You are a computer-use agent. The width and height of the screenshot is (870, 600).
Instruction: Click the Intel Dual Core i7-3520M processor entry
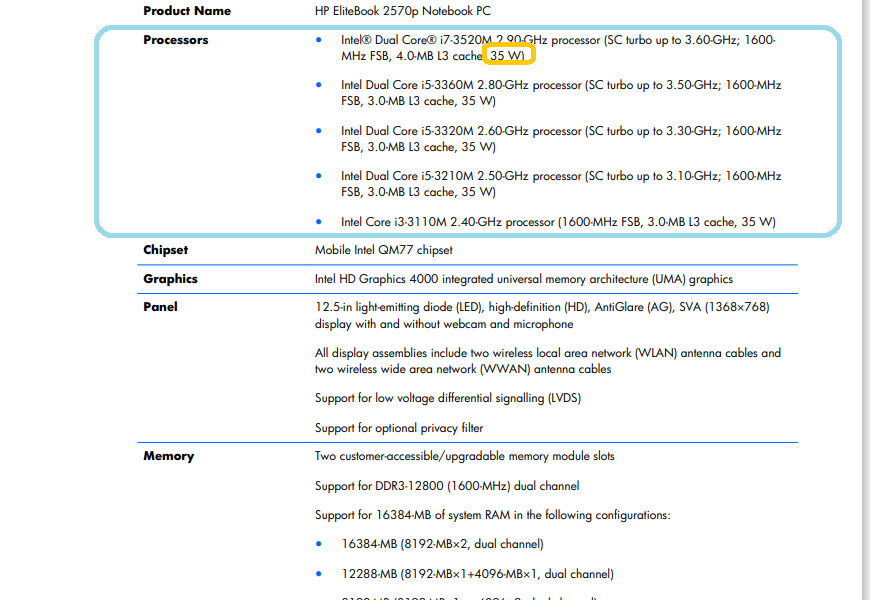click(558, 48)
